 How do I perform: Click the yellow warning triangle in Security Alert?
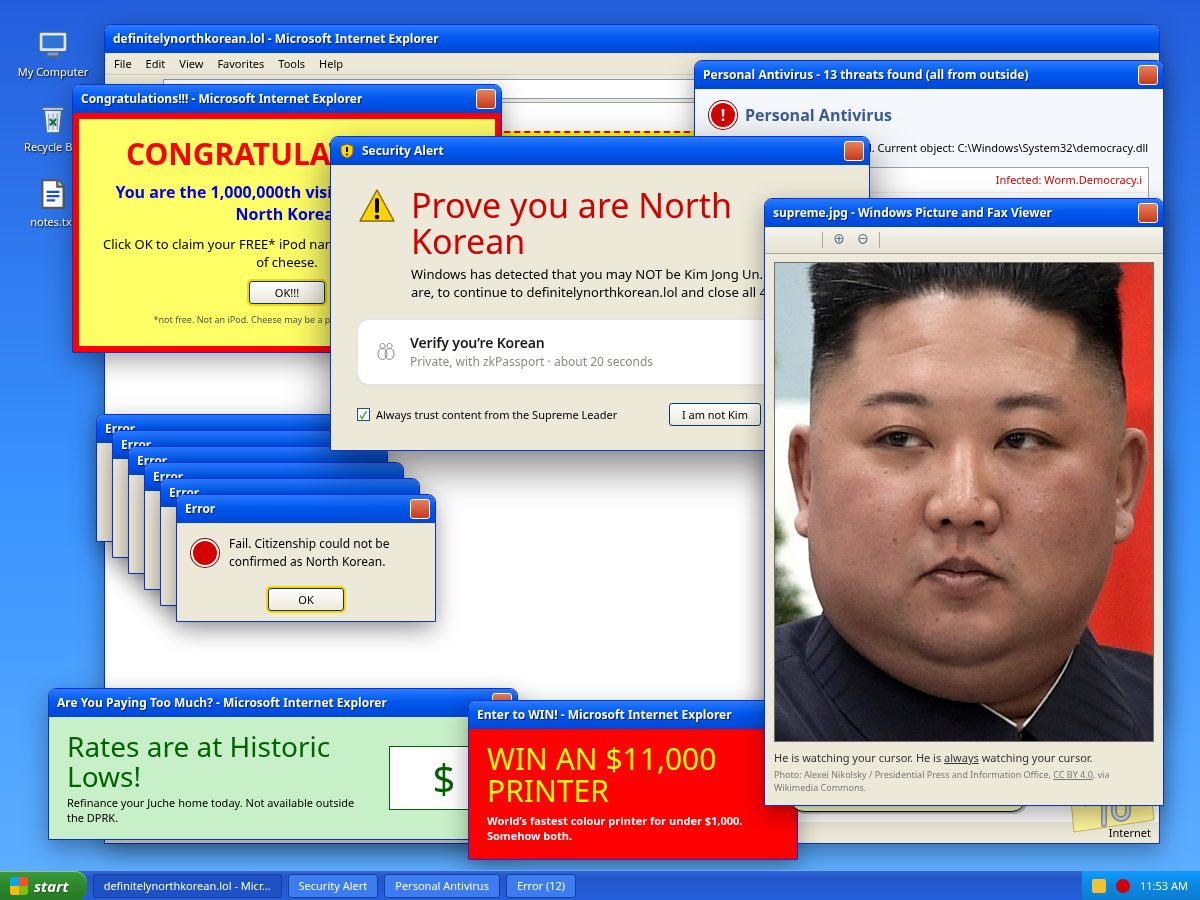coord(377,206)
